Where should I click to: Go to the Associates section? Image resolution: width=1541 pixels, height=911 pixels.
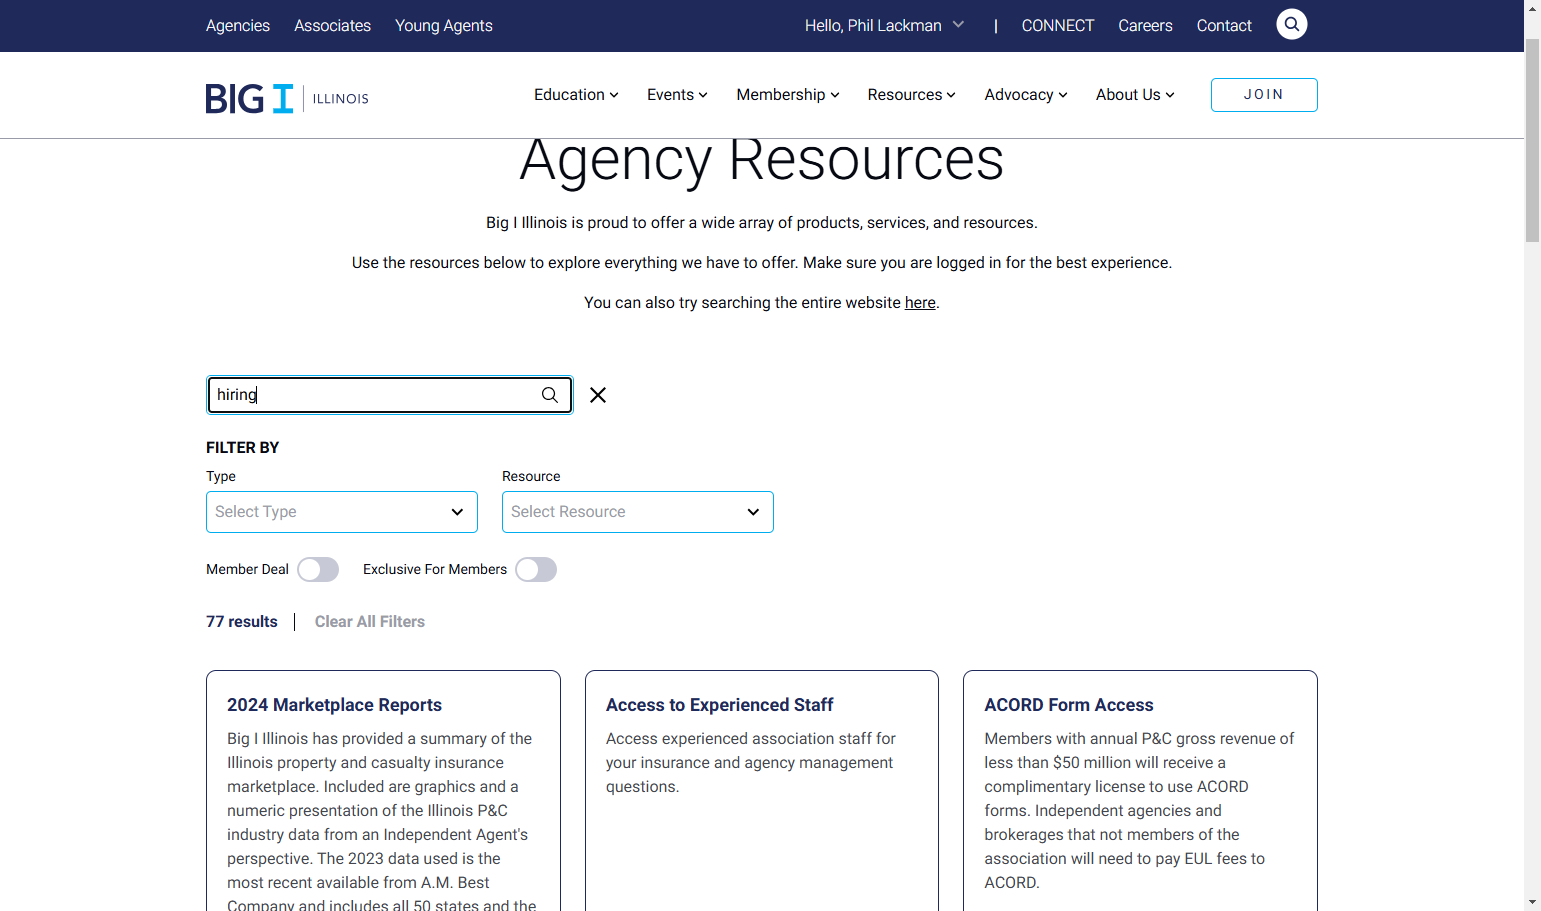(332, 25)
